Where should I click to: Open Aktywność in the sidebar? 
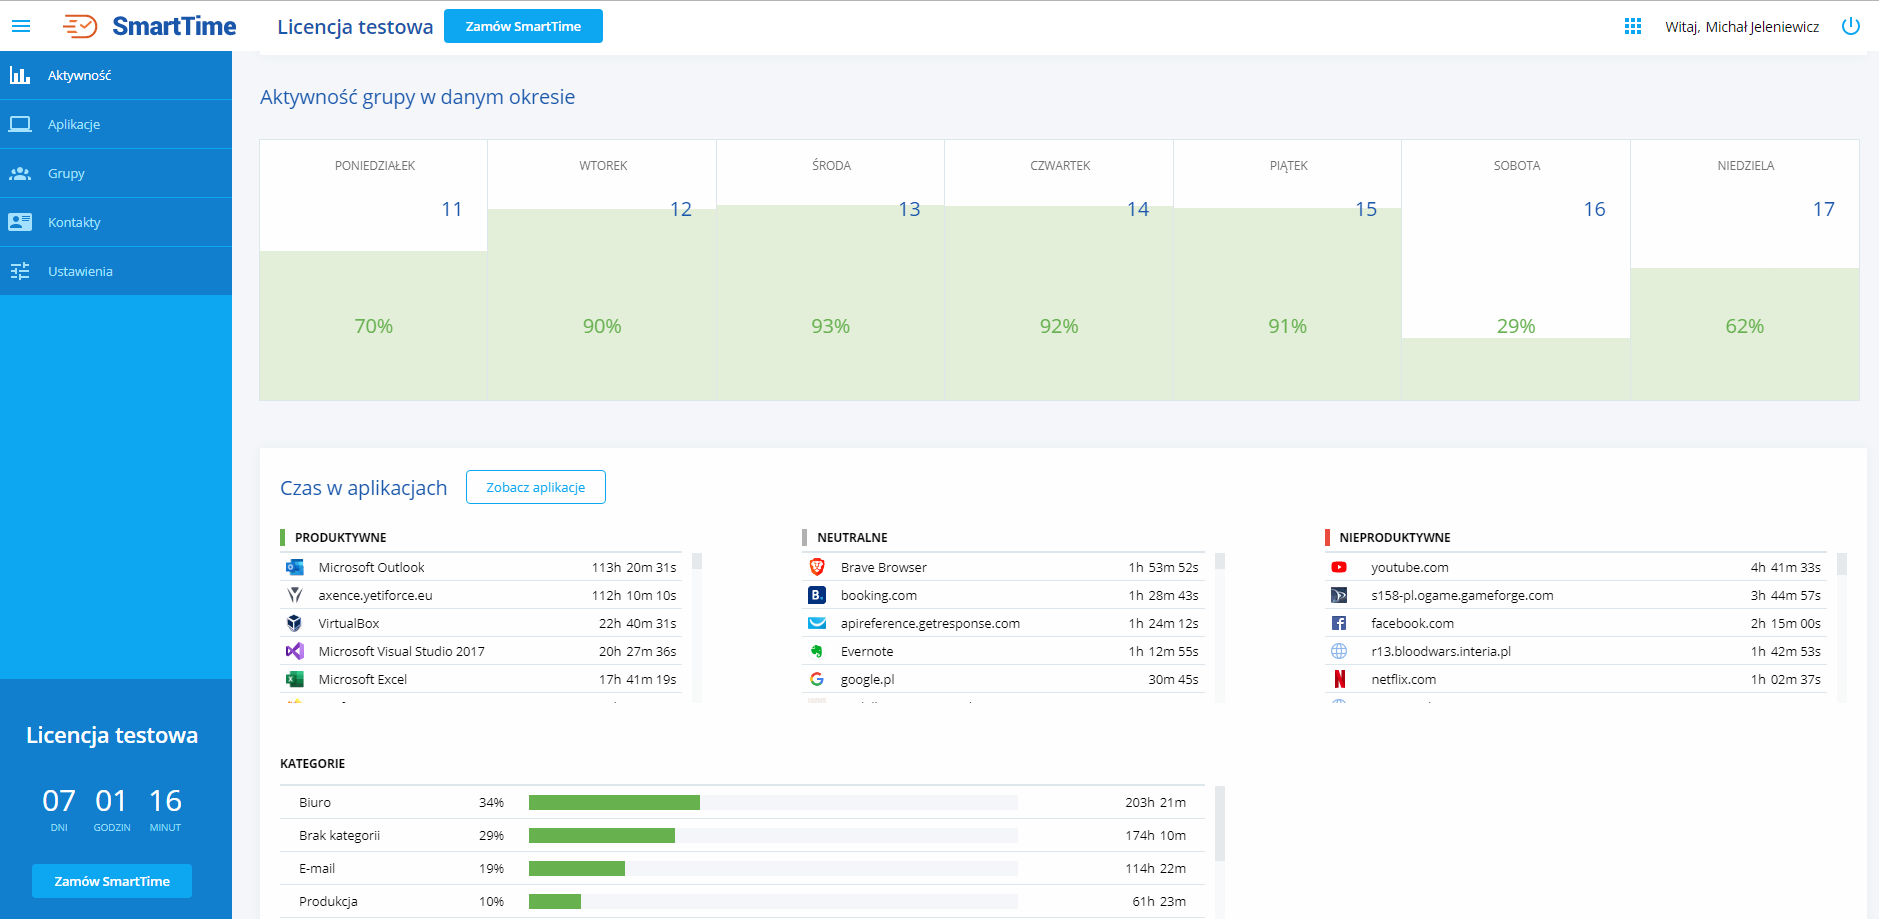(79, 75)
